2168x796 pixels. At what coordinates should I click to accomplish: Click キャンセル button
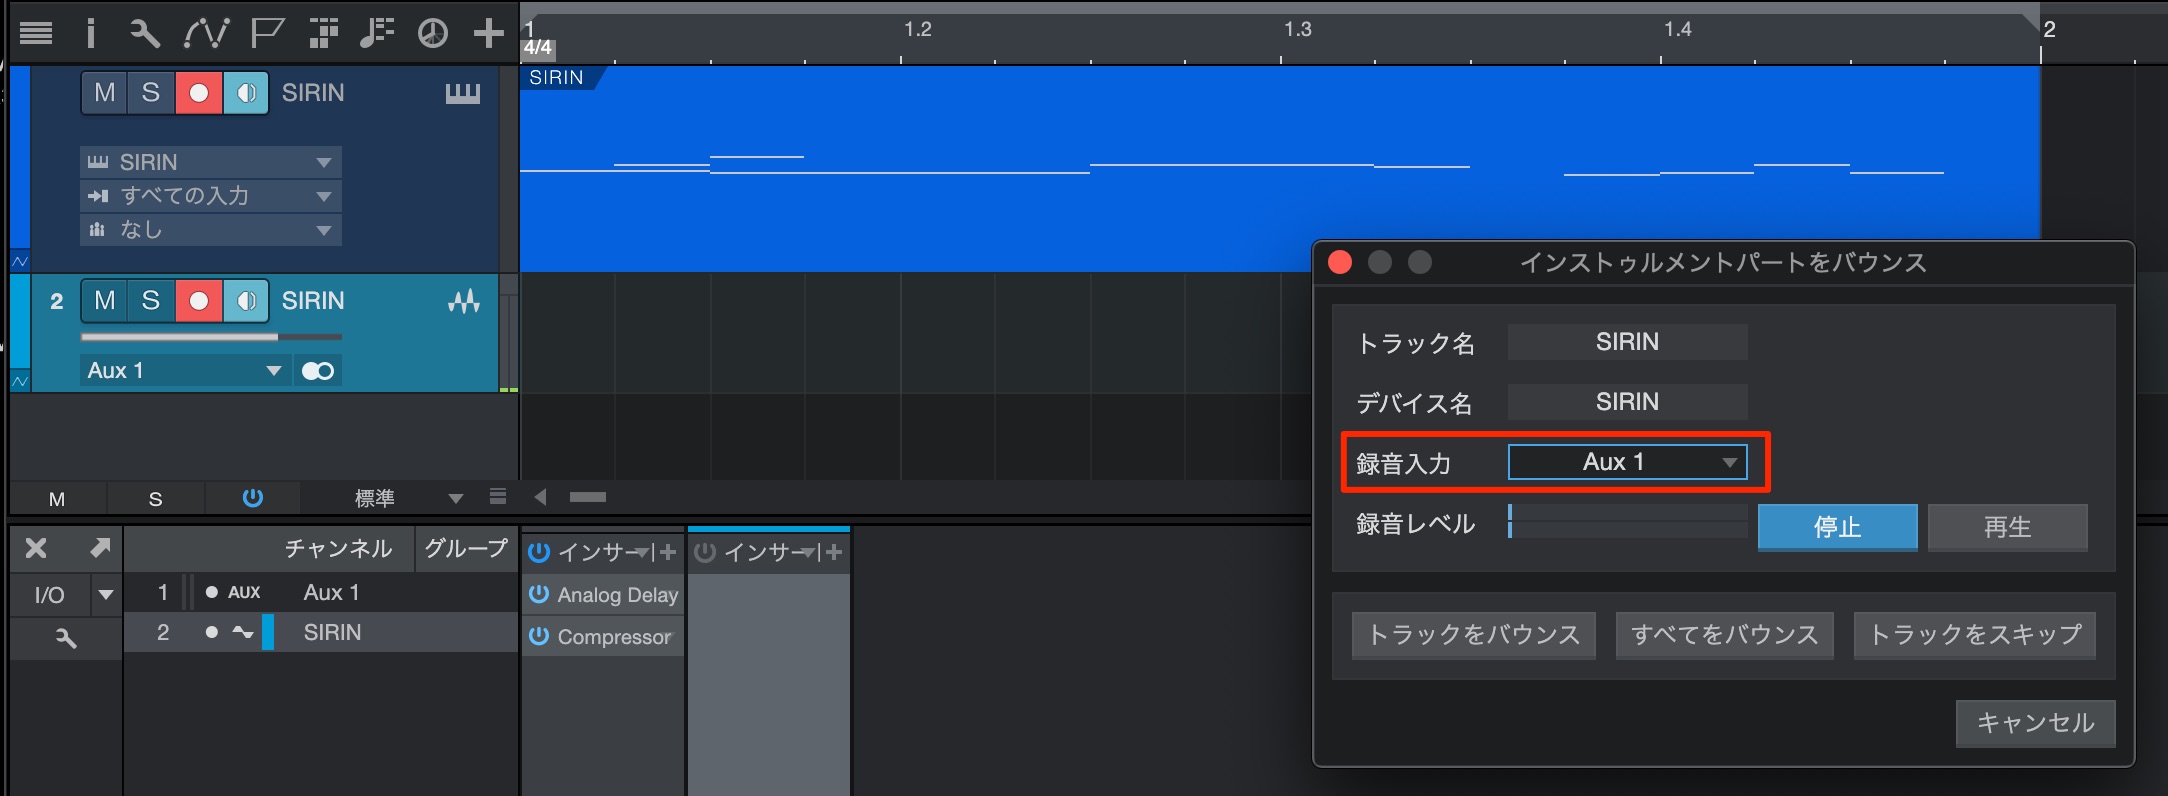[x=2035, y=723]
